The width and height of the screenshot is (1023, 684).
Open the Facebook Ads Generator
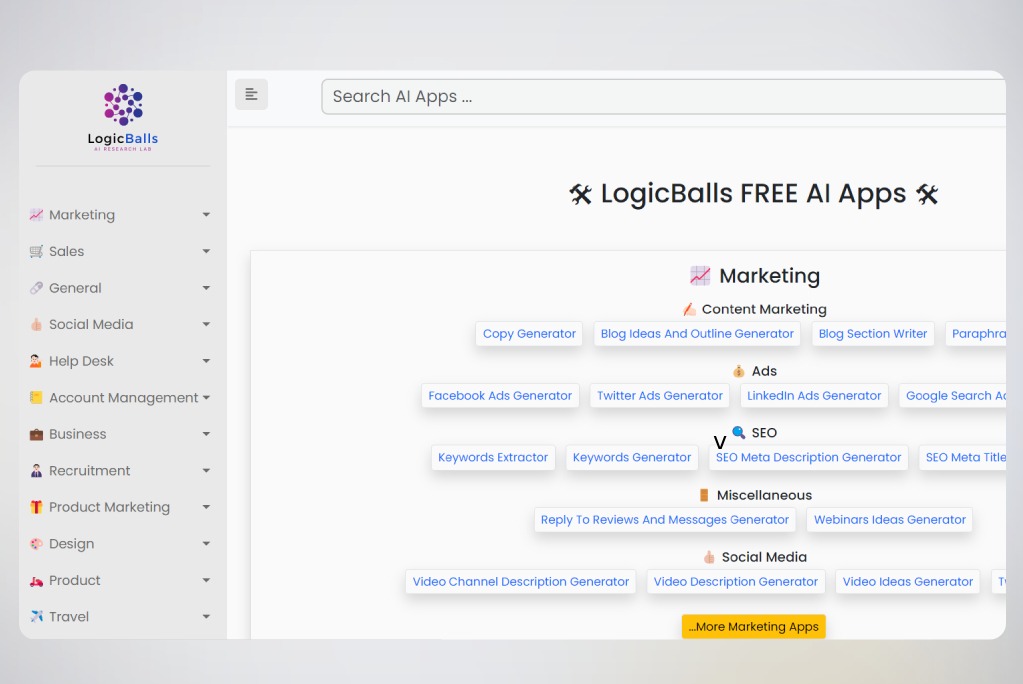500,396
